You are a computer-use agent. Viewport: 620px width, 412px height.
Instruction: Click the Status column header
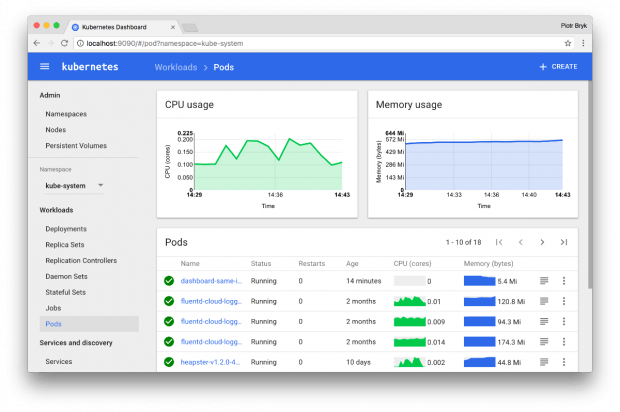261,263
